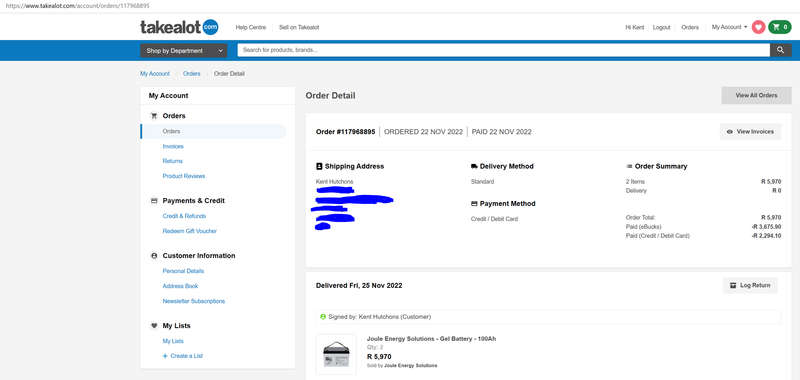The height and width of the screenshot is (380, 800).
Task: Click the Log Return button
Action: tap(750, 286)
